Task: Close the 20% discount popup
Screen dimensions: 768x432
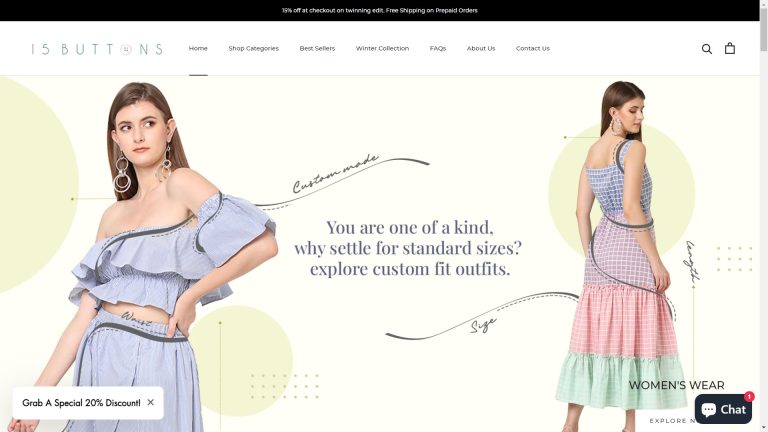Action: point(150,402)
